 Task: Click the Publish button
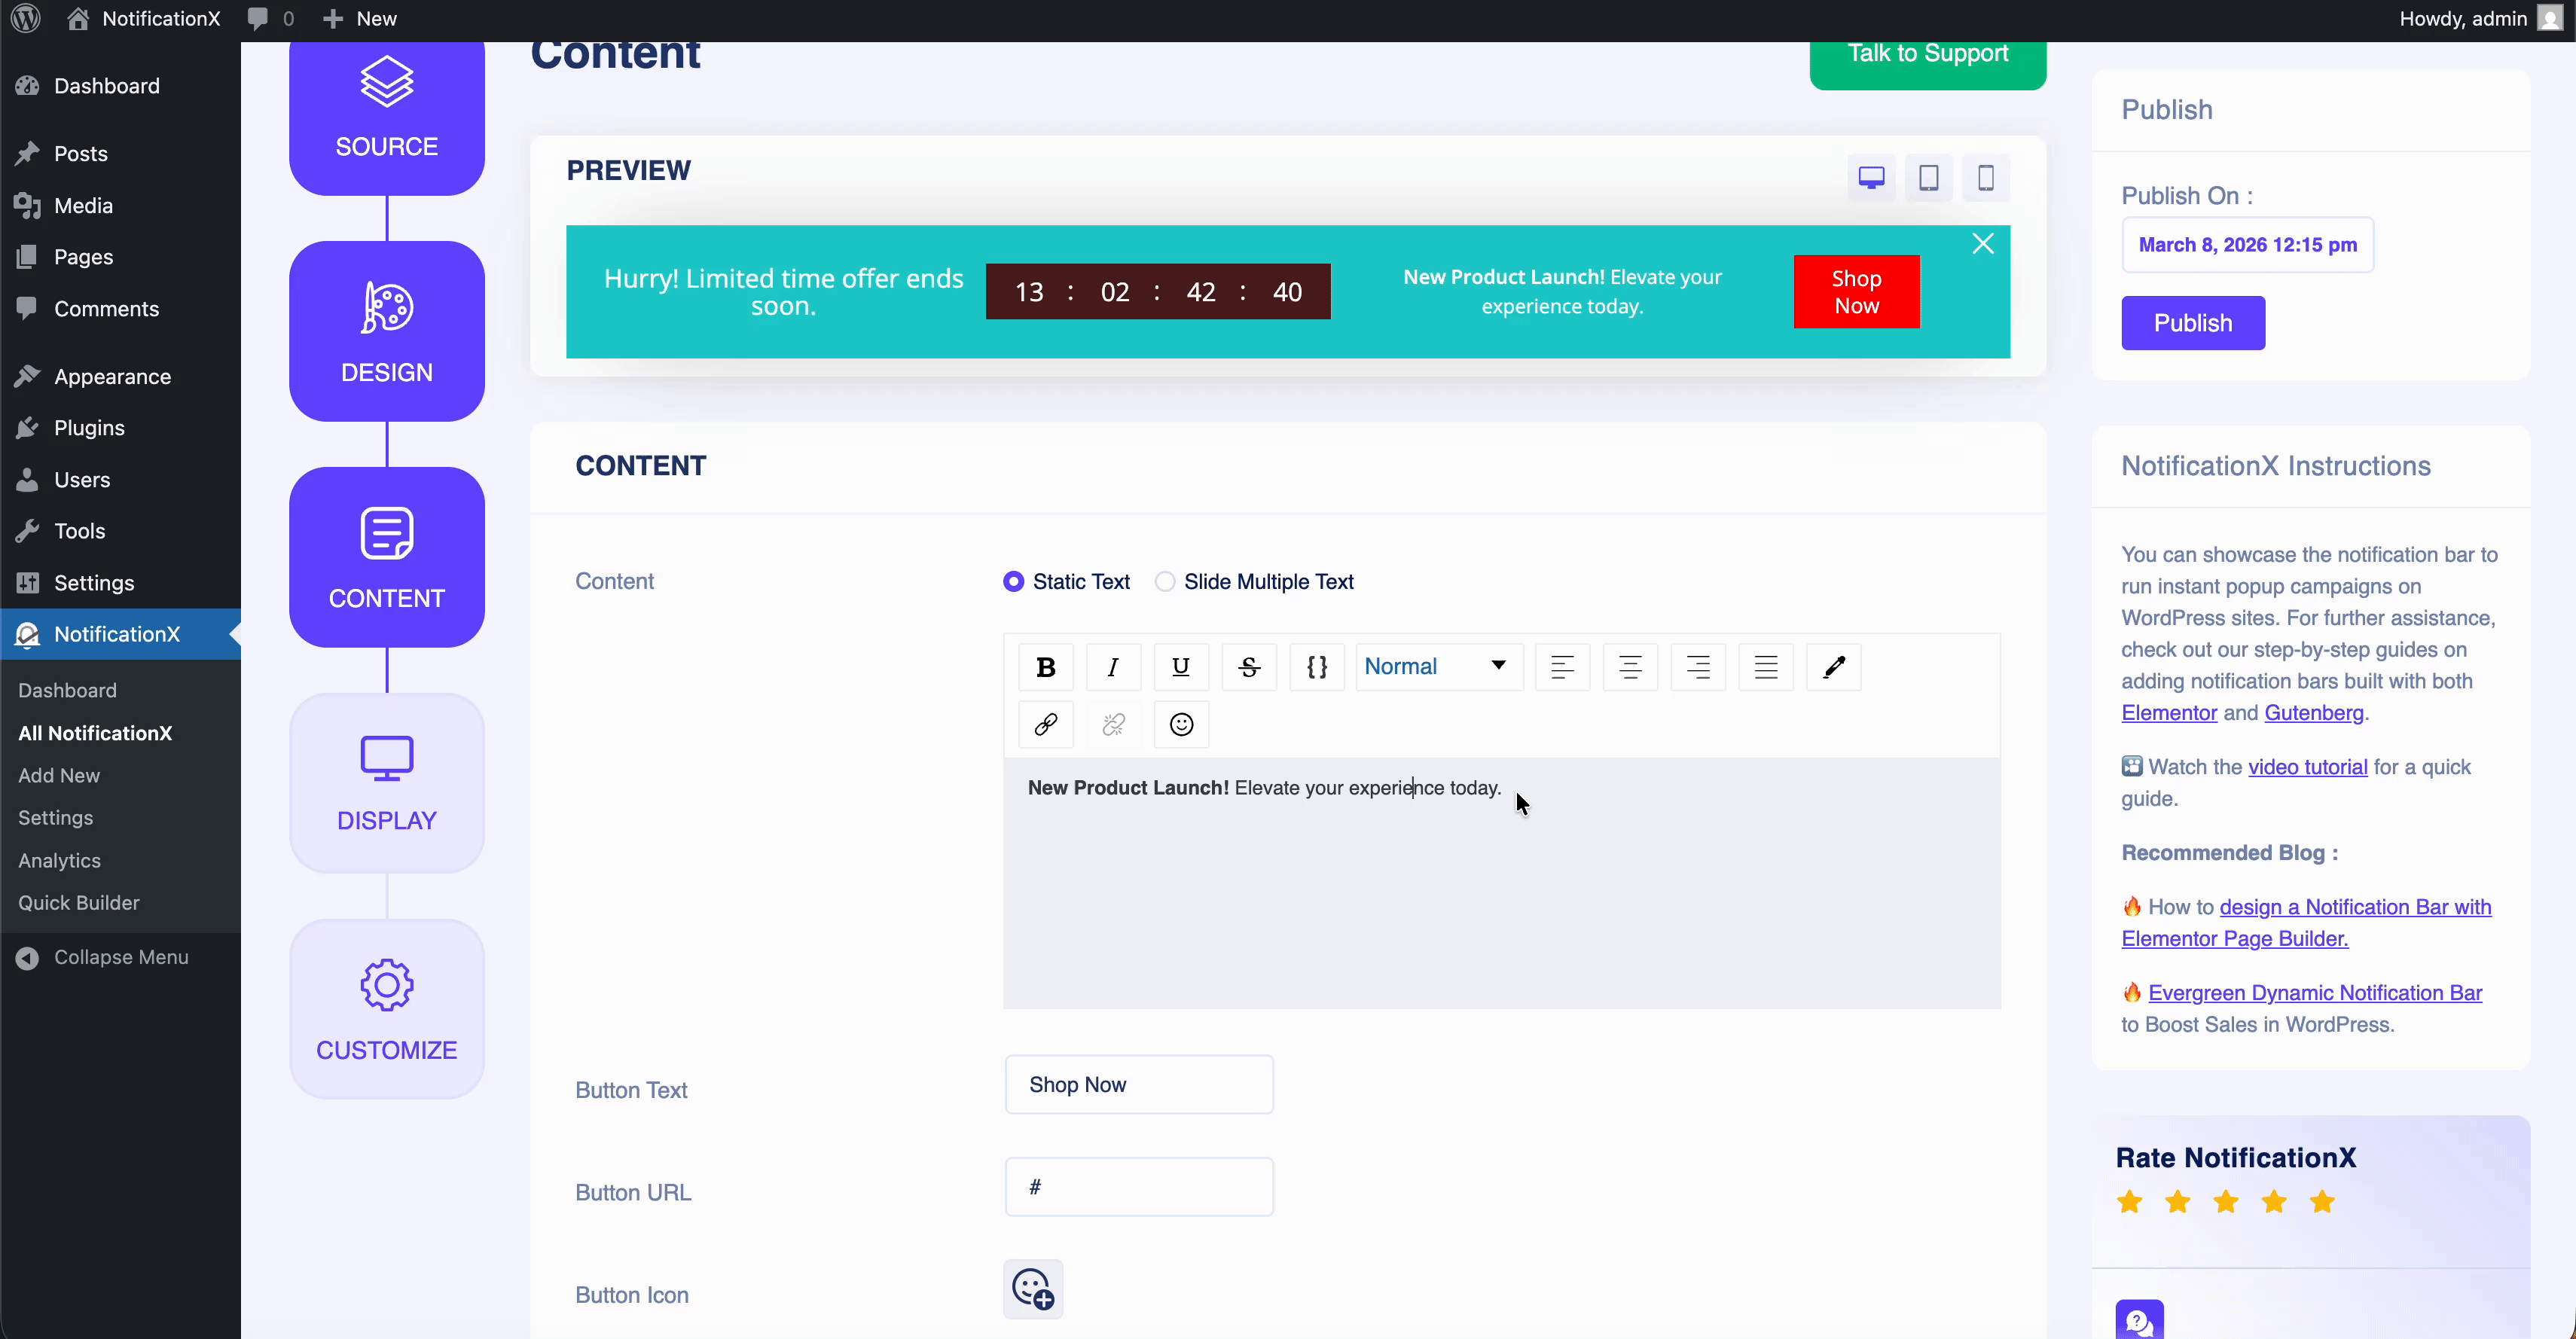2192,322
